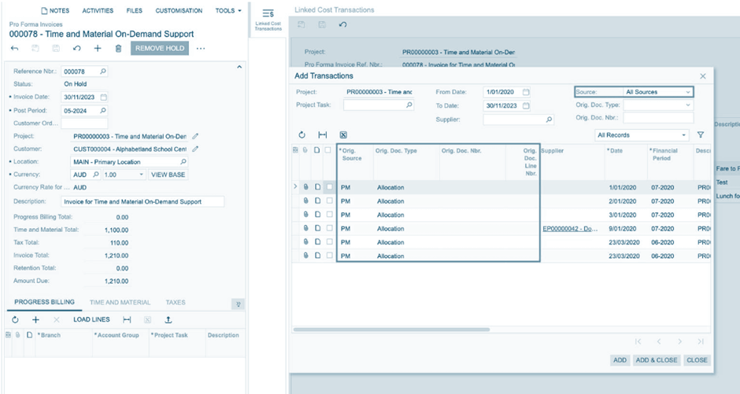Add a new pro forma invoice record
Viewport: 740px width, 394px height.
point(97,48)
